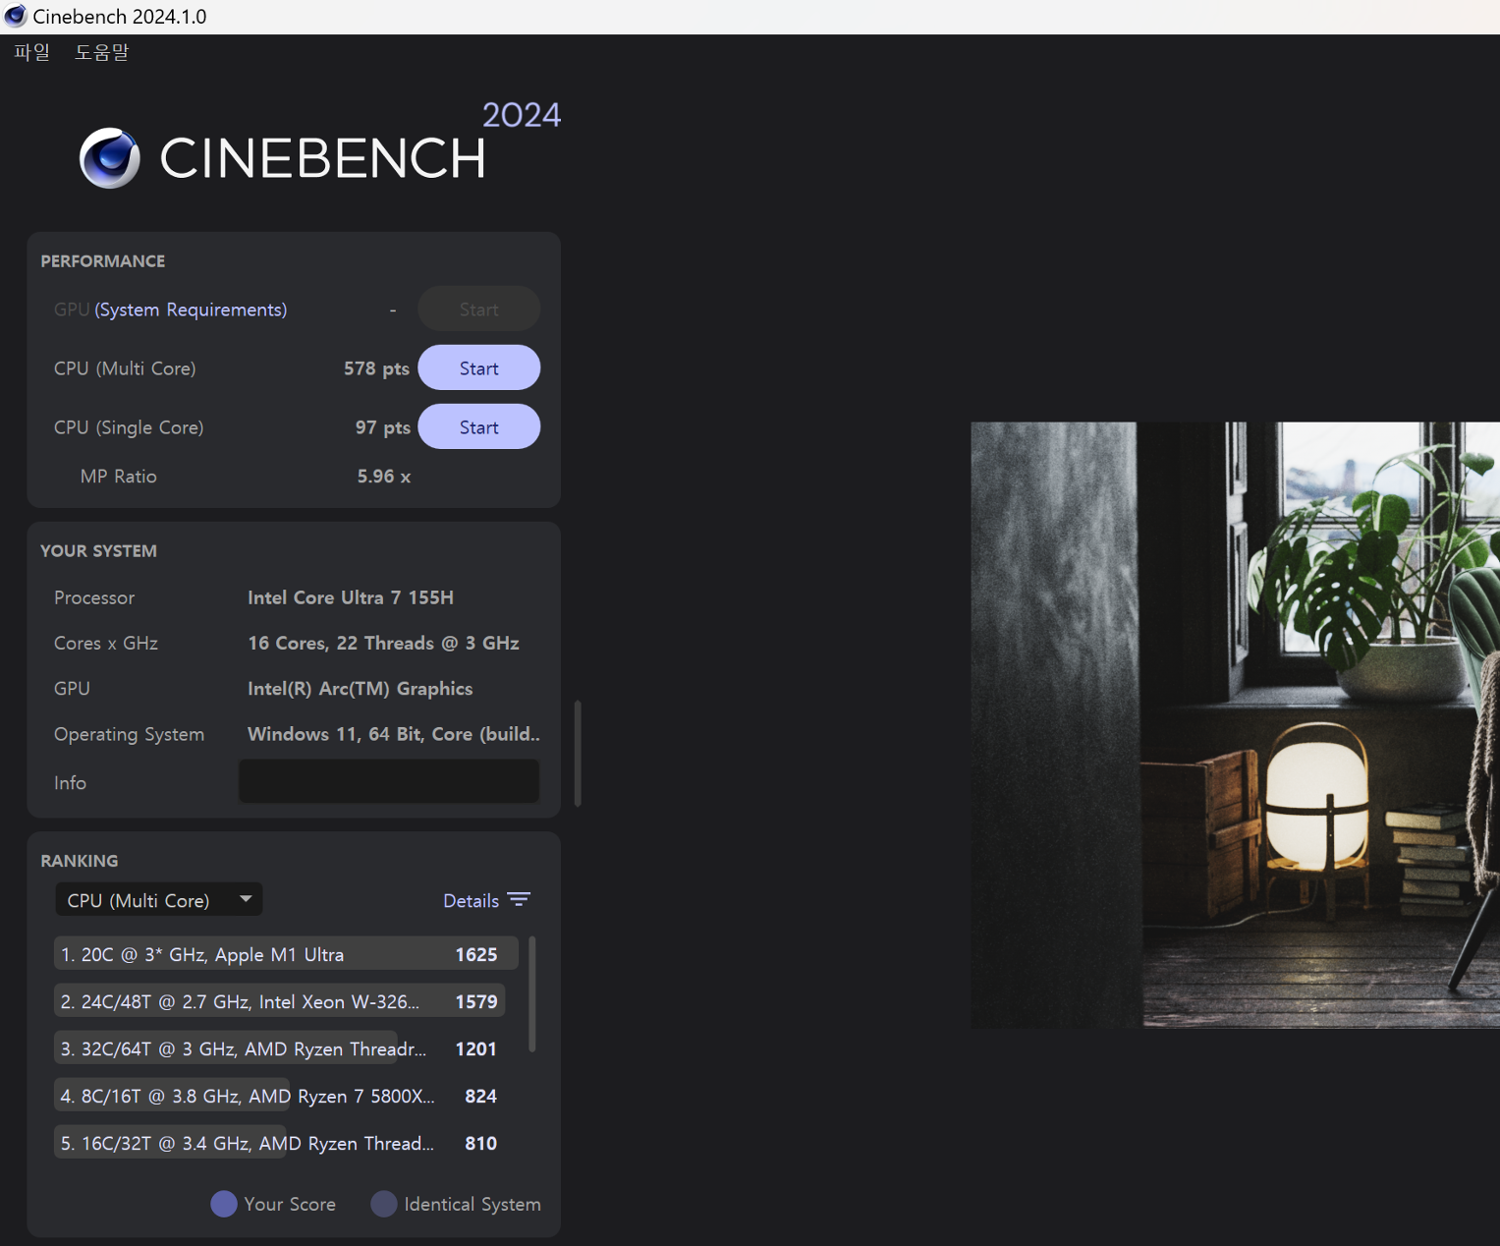Select the Intel Xeon W-326 ranking entry
The image size is (1500, 1246).
279,1001
